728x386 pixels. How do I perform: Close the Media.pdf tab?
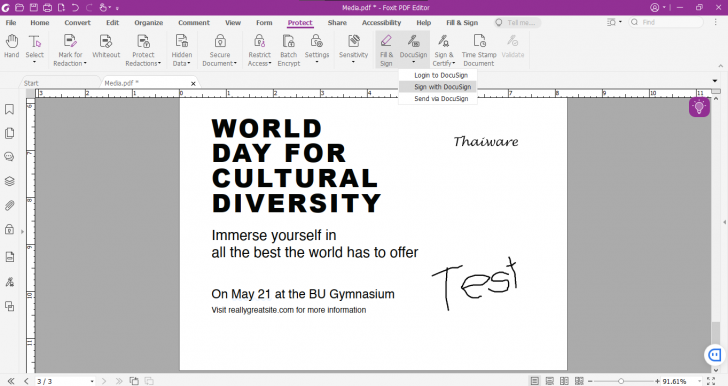pos(193,84)
